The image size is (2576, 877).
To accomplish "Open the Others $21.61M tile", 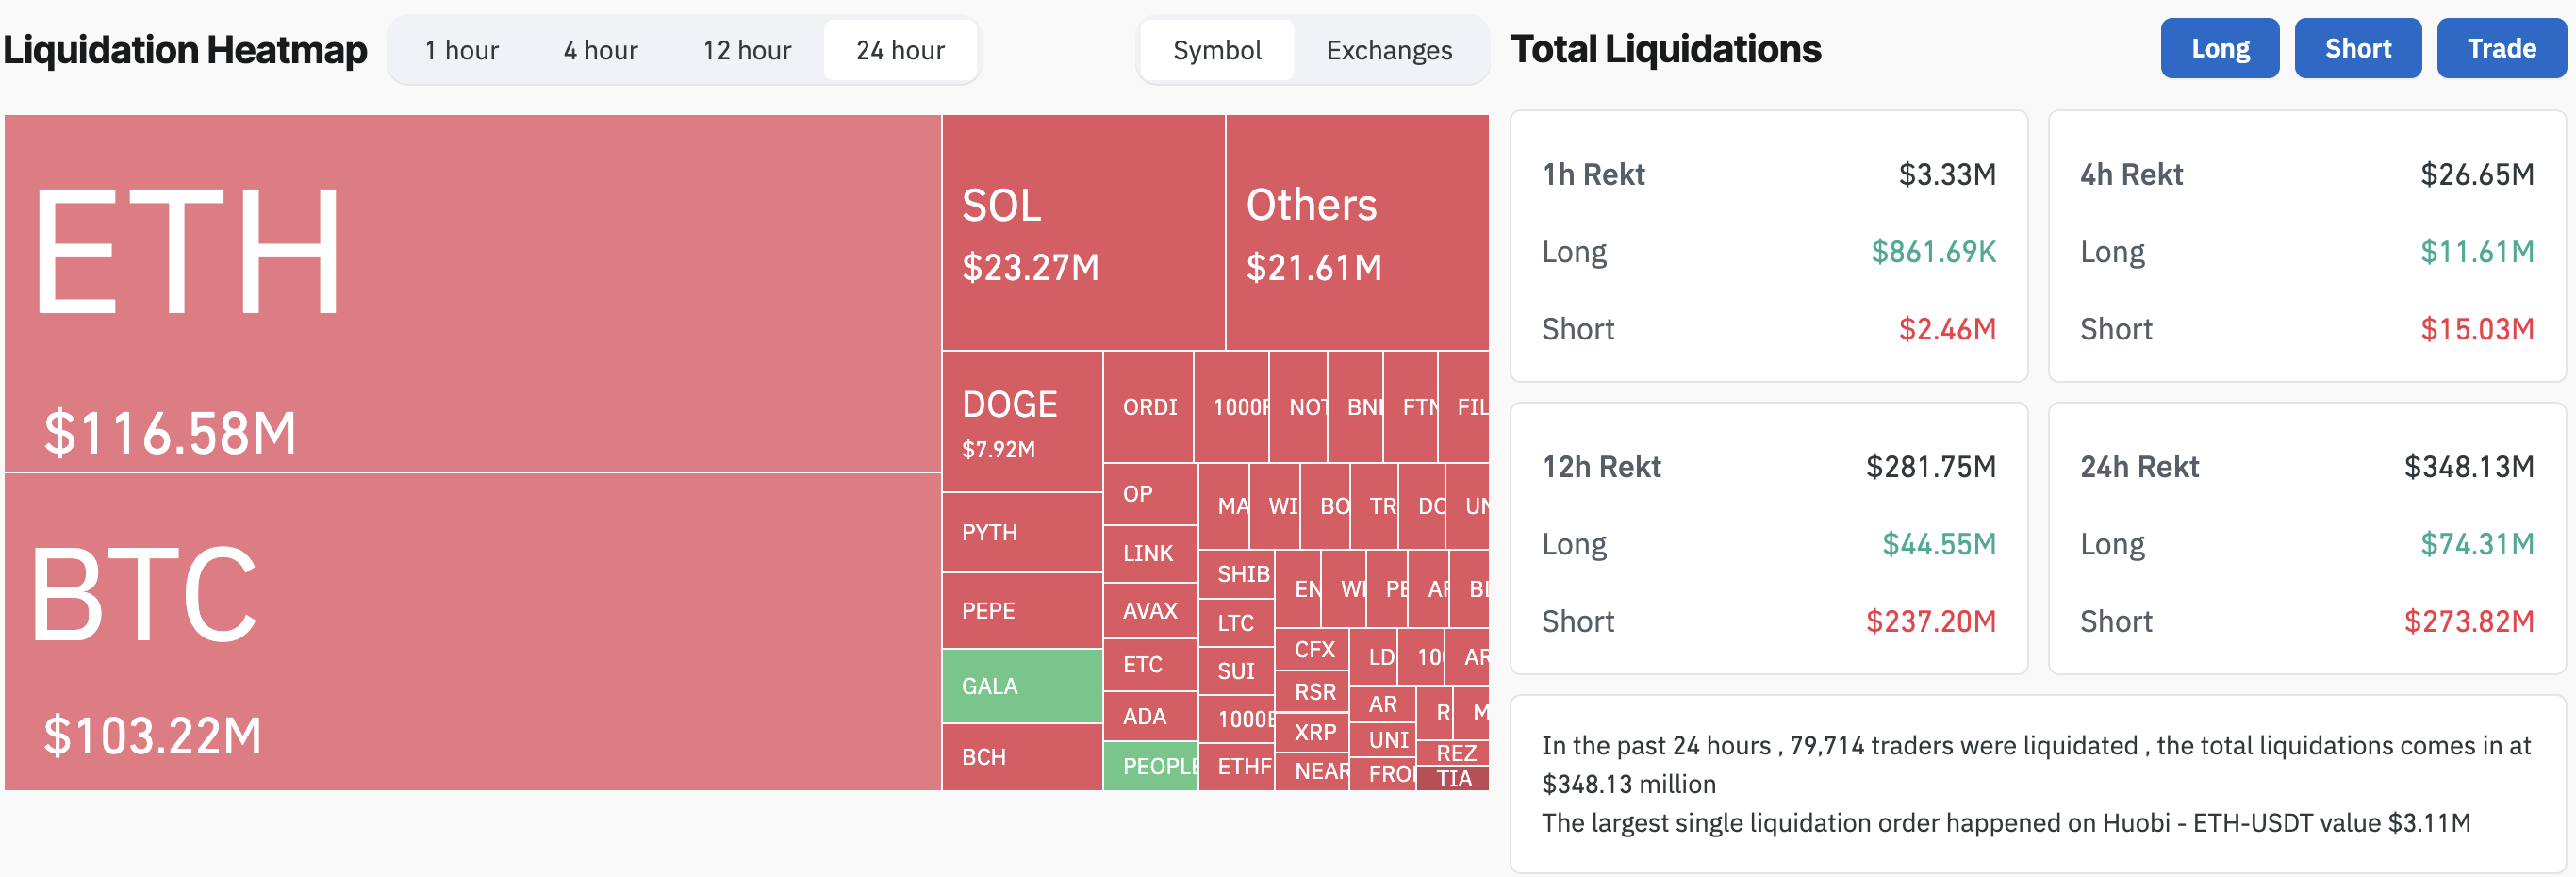I will (x=1356, y=232).
